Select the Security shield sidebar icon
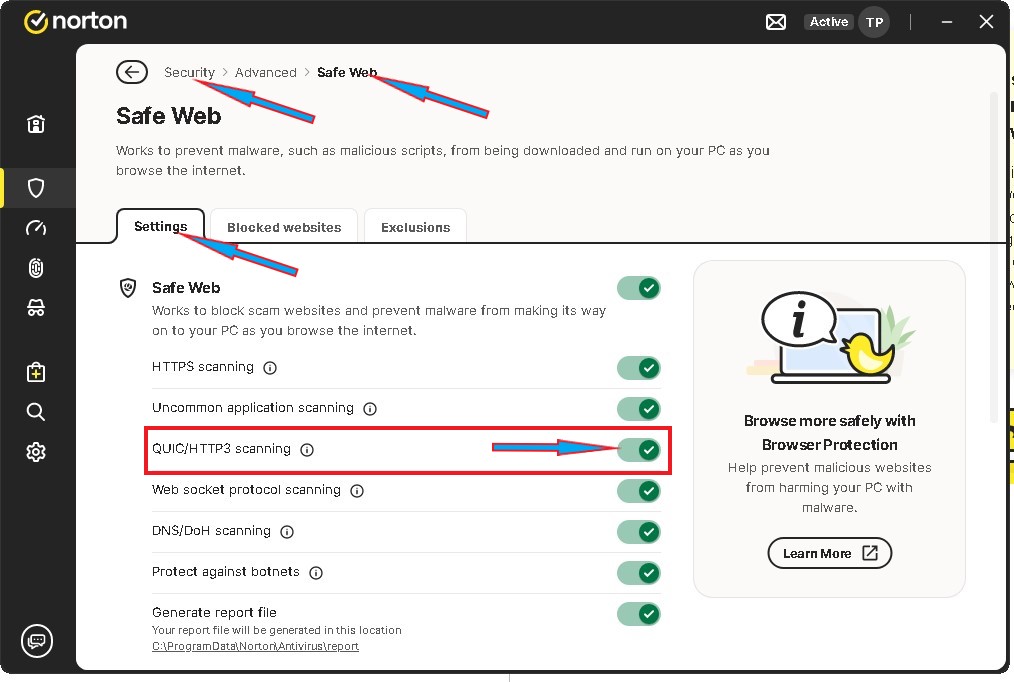Screen dimensions: 1014x682 (x=36, y=187)
